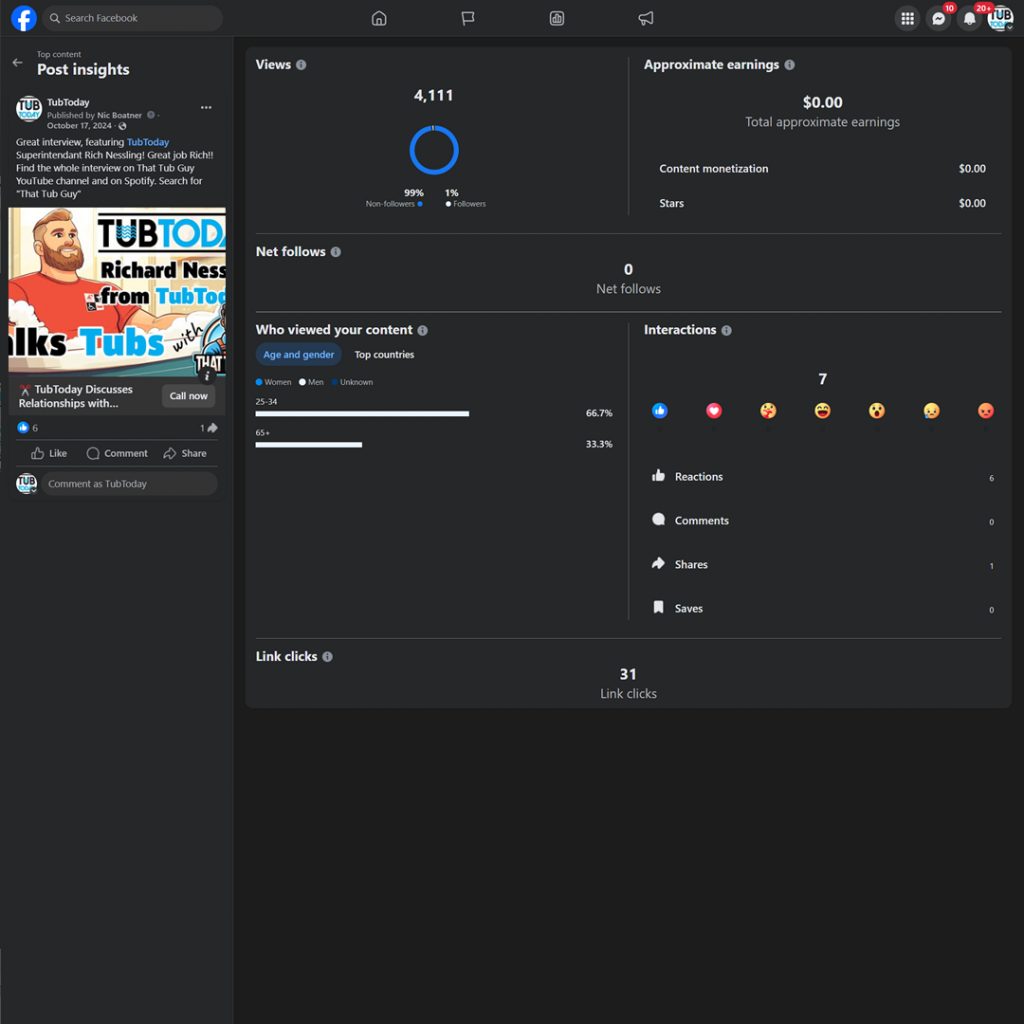Image resolution: width=1024 pixels, height=1024 pixels.
Task: Click the Women legend item
Action: pos(274,382)
